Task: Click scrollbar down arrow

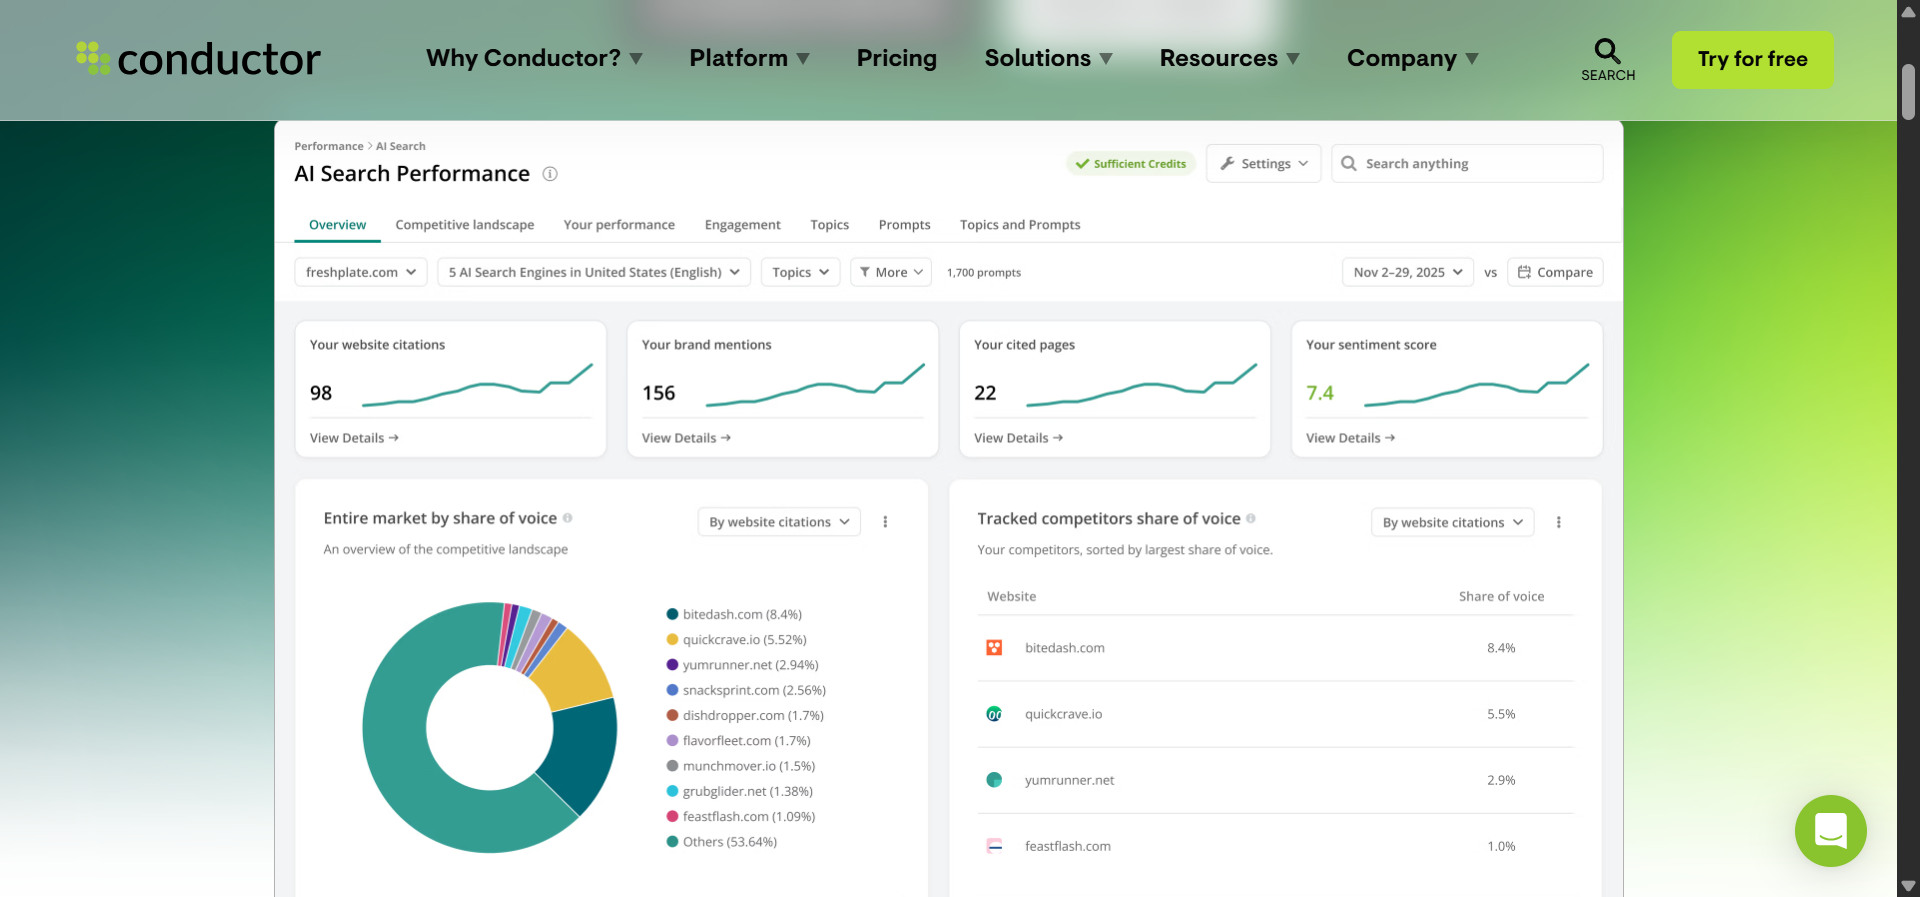Action: point(1908,886)
